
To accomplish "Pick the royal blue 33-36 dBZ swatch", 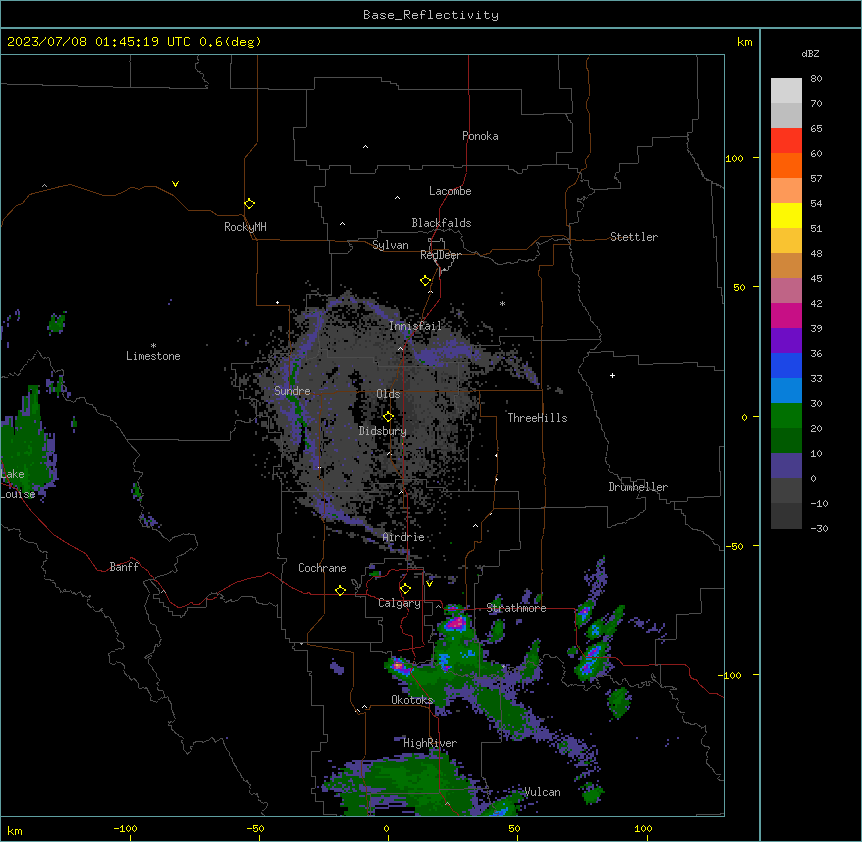I will pyautogui.click(x=786, y=365).
